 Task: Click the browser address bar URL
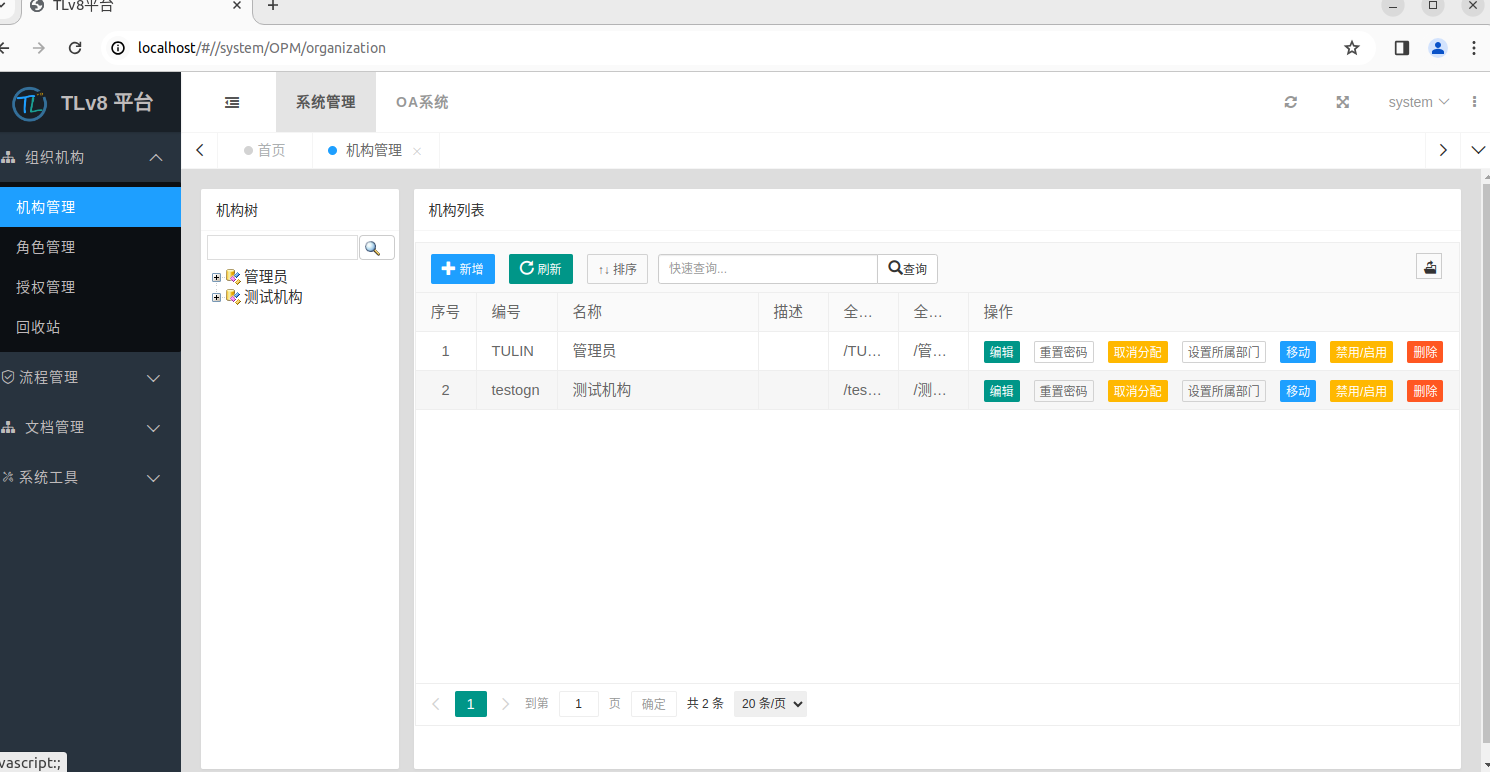click(x=262, y=47)
